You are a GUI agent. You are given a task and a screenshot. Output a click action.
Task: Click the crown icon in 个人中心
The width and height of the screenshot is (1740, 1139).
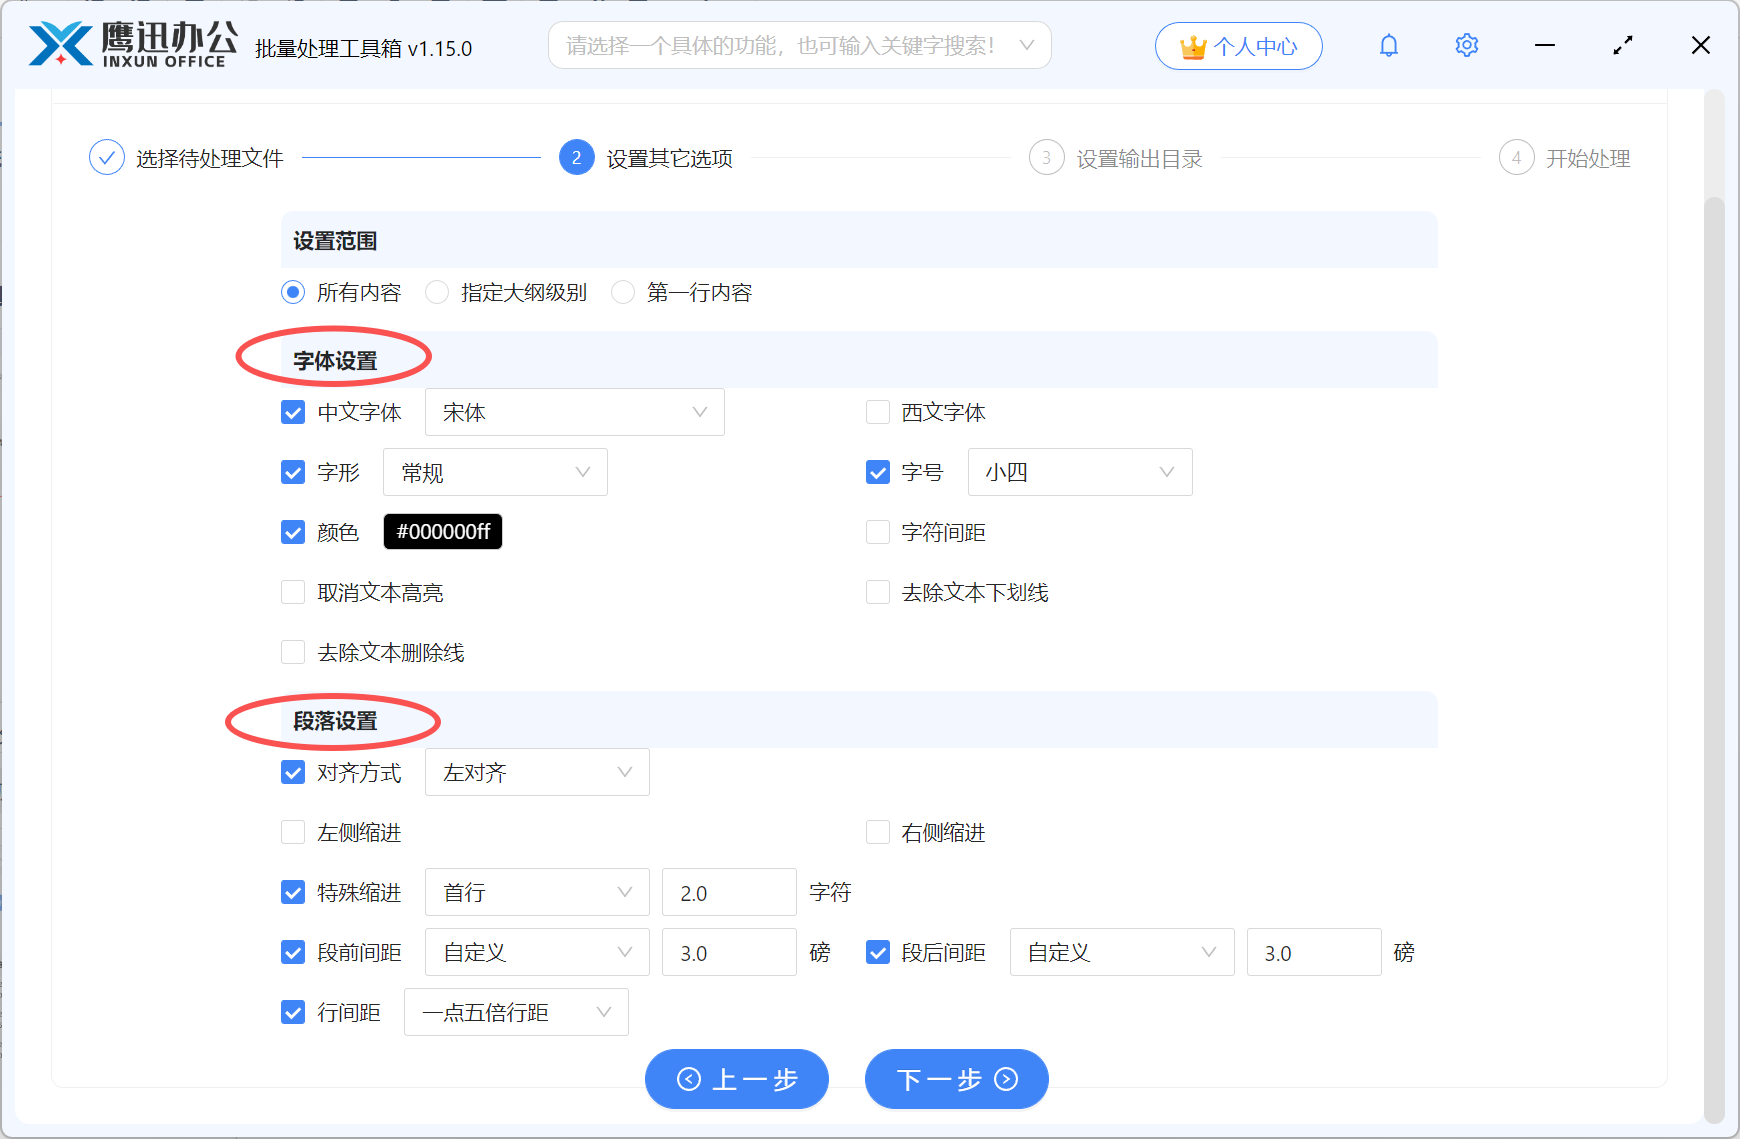point(1191,45)
